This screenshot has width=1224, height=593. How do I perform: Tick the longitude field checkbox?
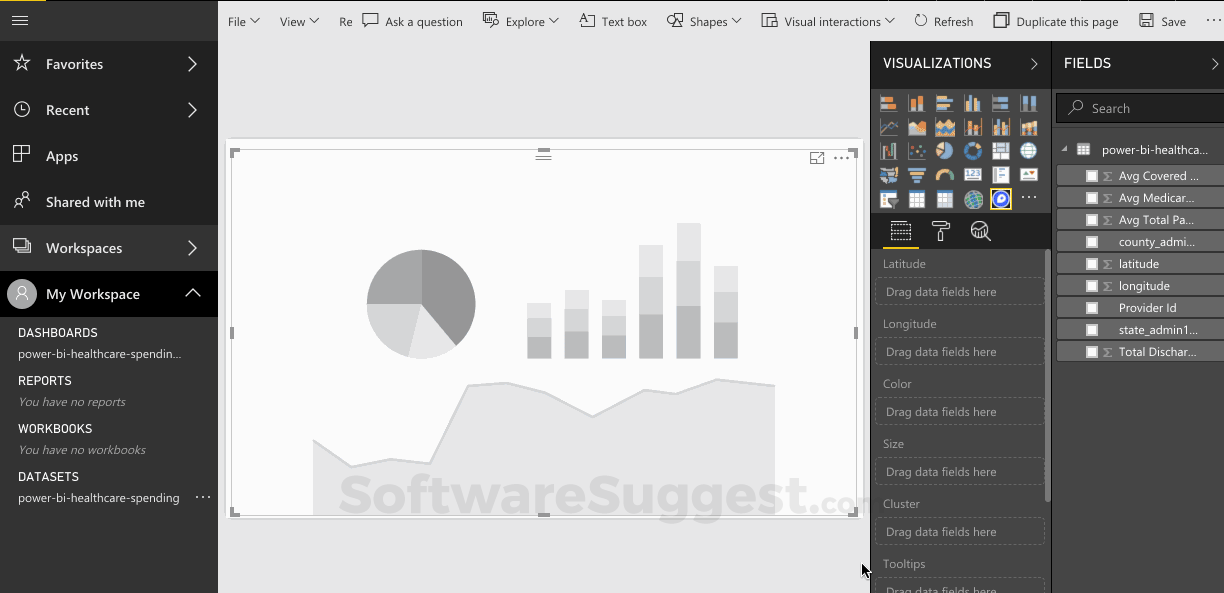tap(1092, 286)
